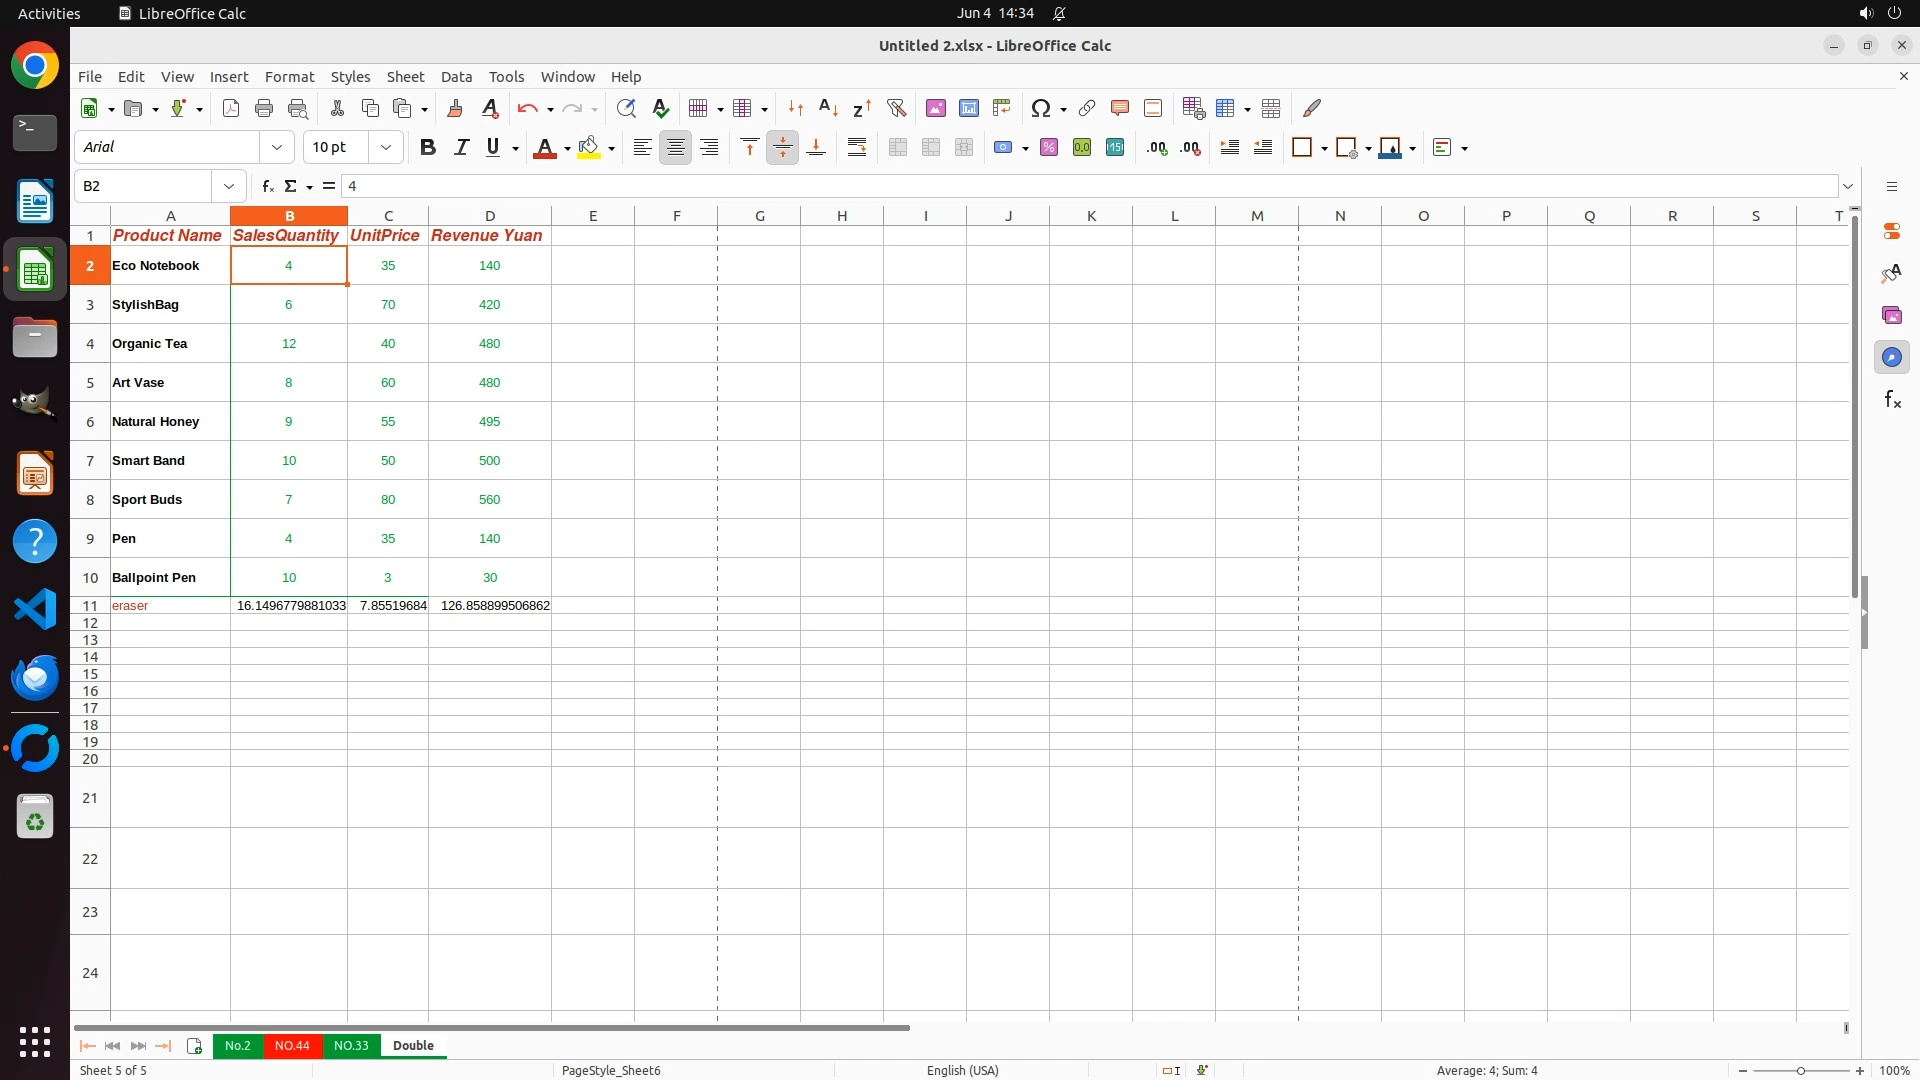Click the English (USA) language status
Viewport: 1920px width, 1080px height.
point(962,1070)
